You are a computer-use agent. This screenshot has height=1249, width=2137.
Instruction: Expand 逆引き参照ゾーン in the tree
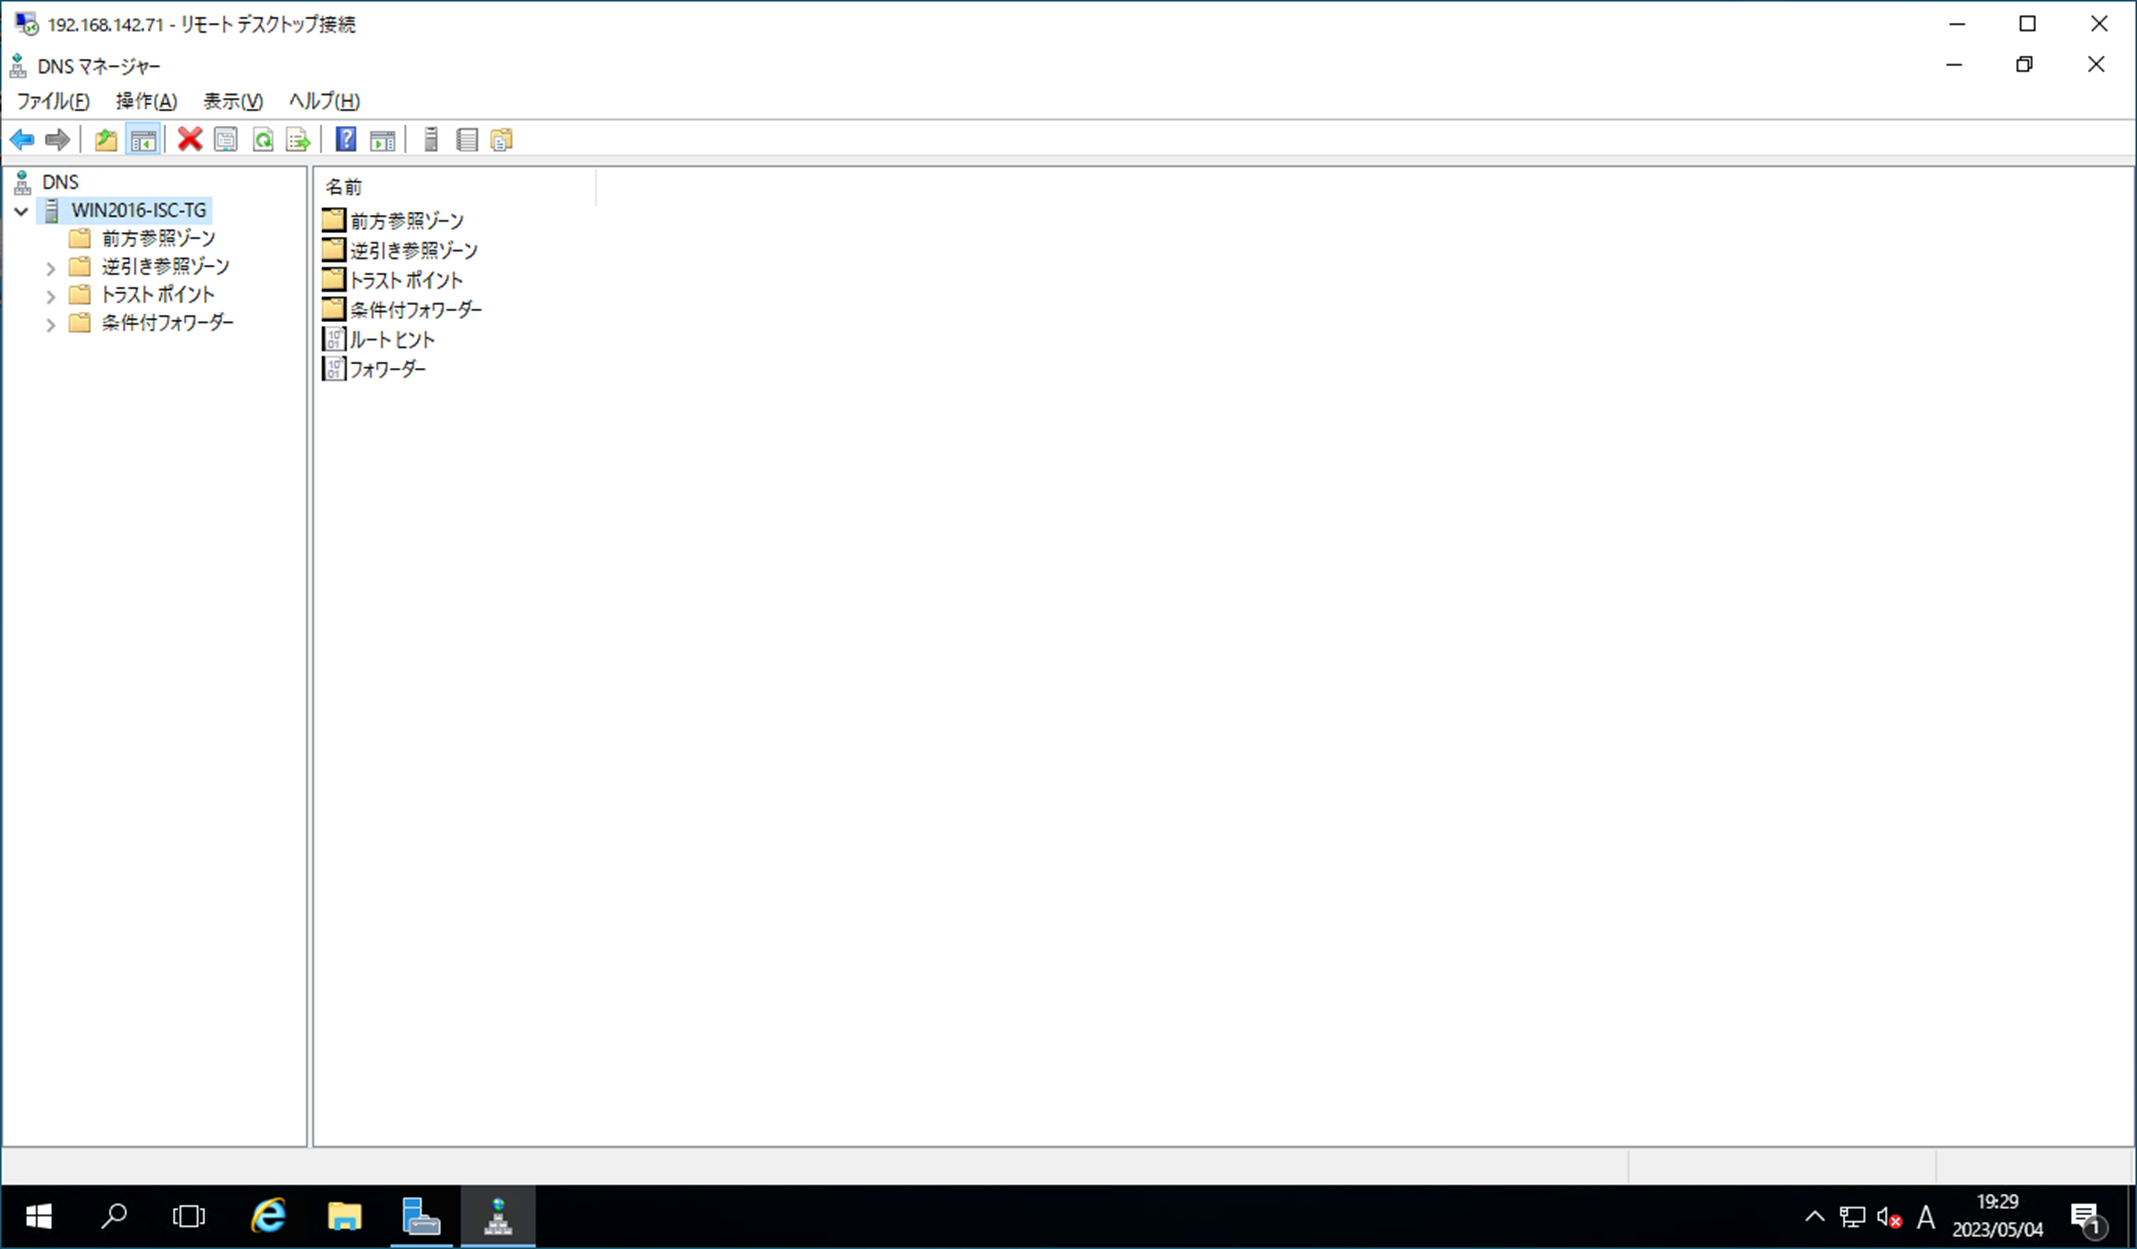click(x=50, y=268)
